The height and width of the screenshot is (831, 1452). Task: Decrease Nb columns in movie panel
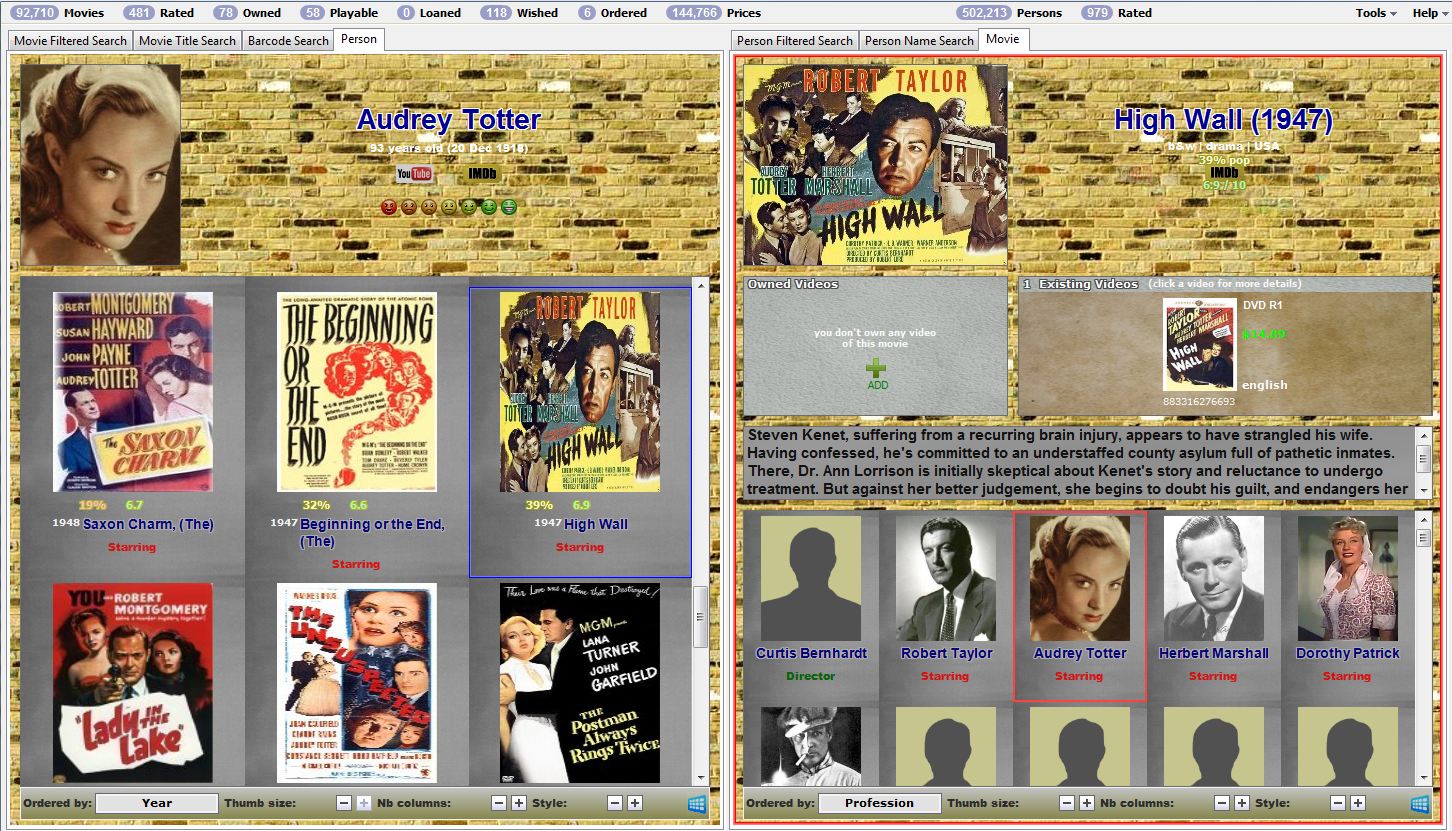[x=1222, y=803]
